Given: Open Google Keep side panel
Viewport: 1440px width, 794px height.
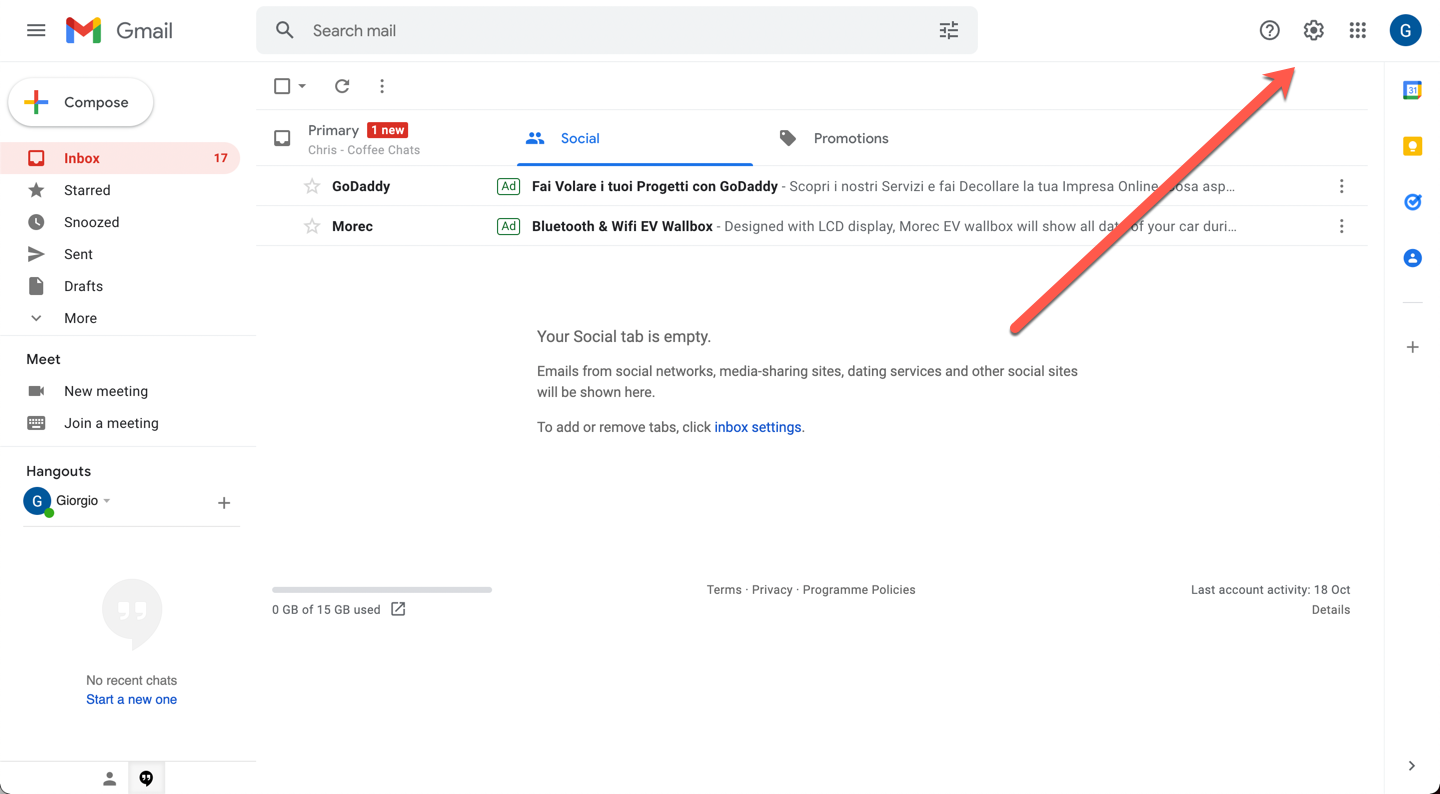Looking at the screenshot, I should click(x=1413, y=146).
